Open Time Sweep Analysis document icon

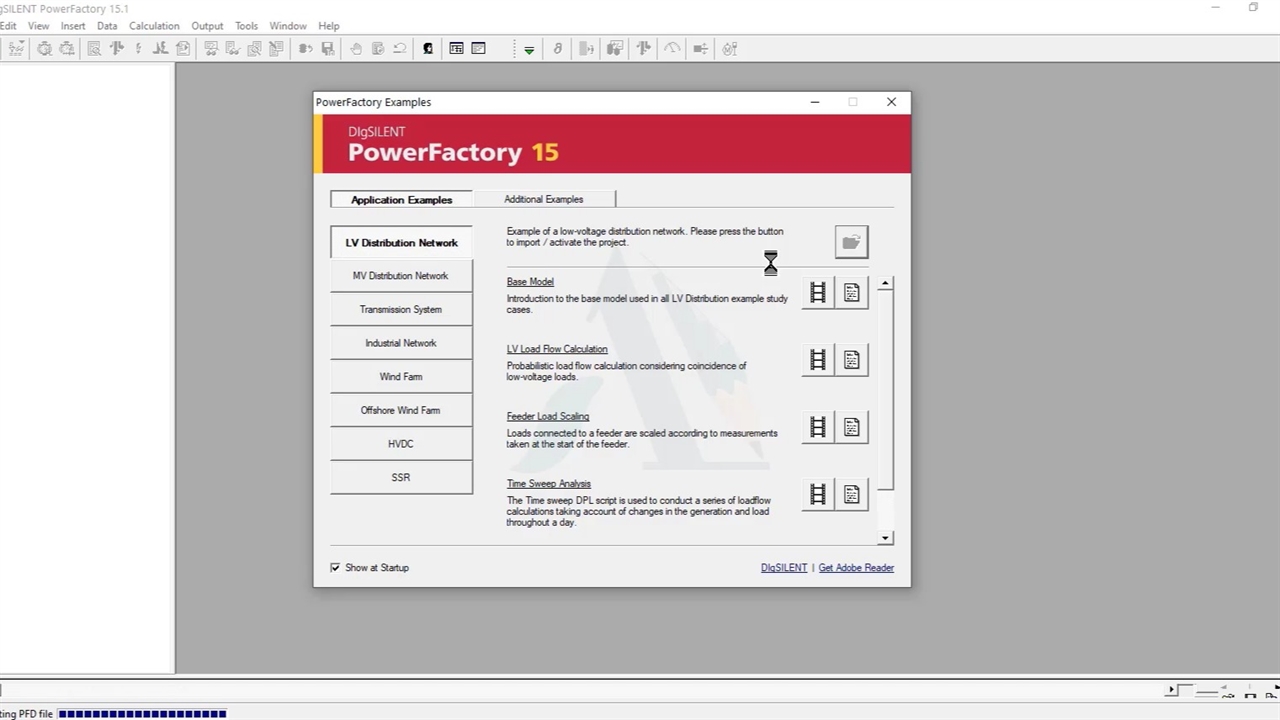(851, 494)
